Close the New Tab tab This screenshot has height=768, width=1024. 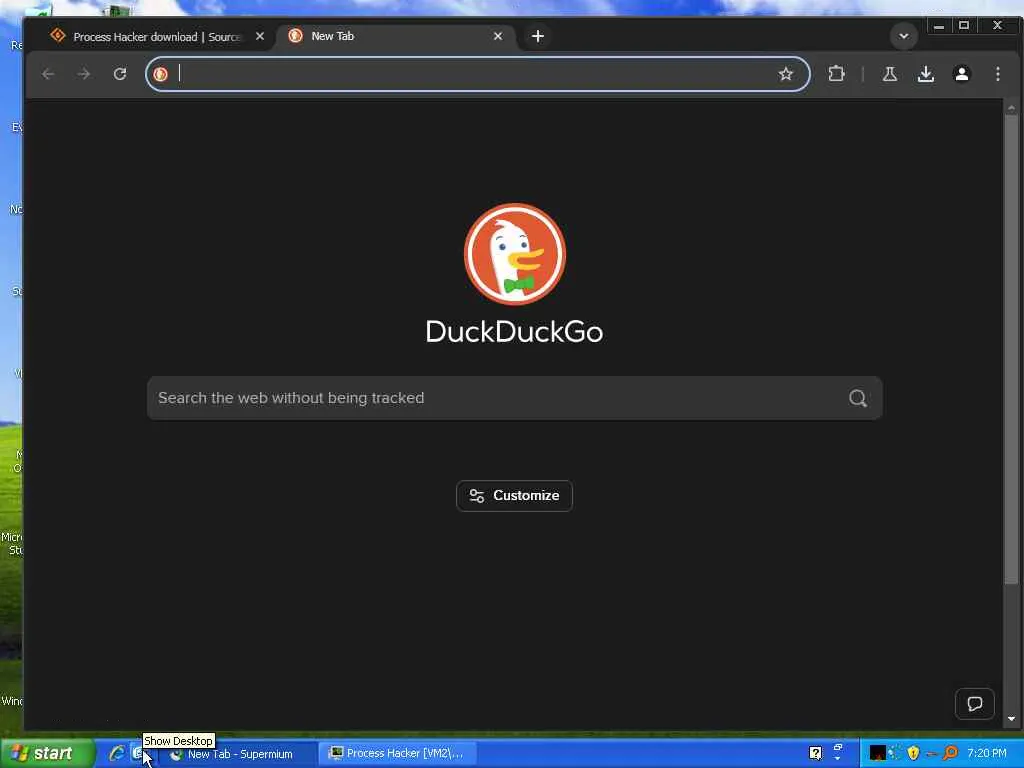(498, 37)
